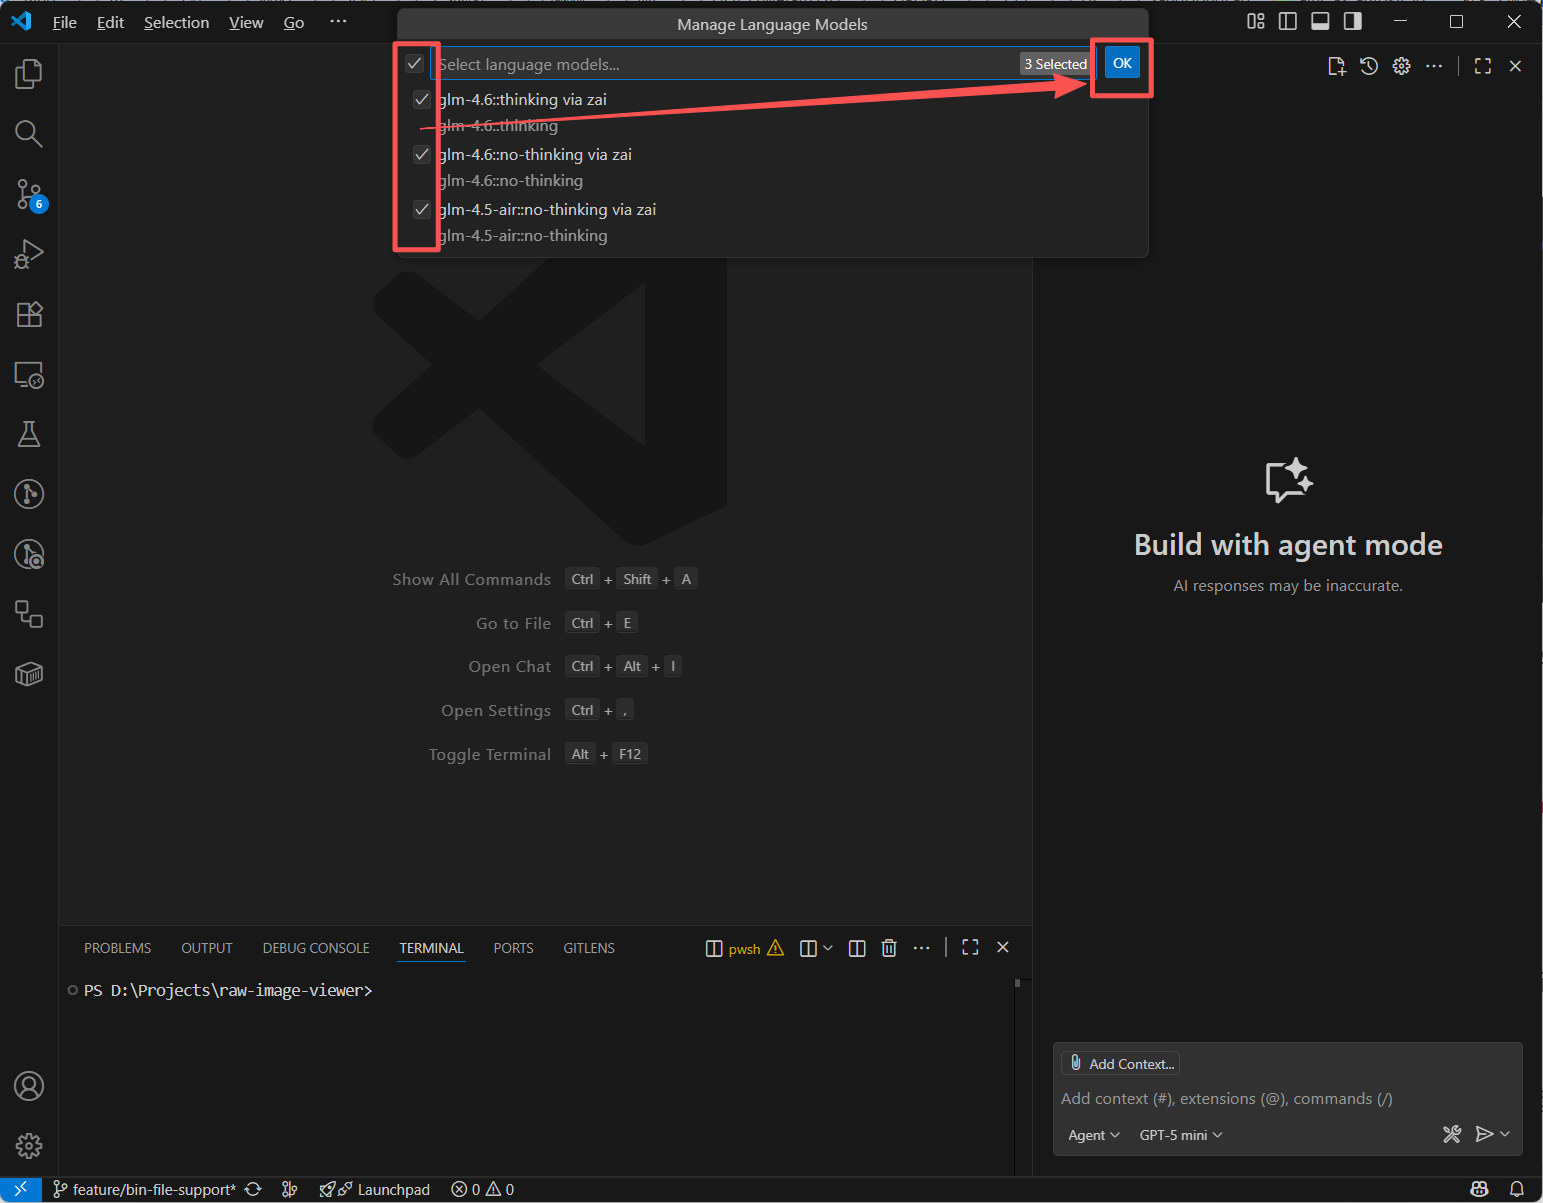This screenshot has height=1203, width=1543.
Task: Maximize the chat panel
Action: (x=1483, y=66)
